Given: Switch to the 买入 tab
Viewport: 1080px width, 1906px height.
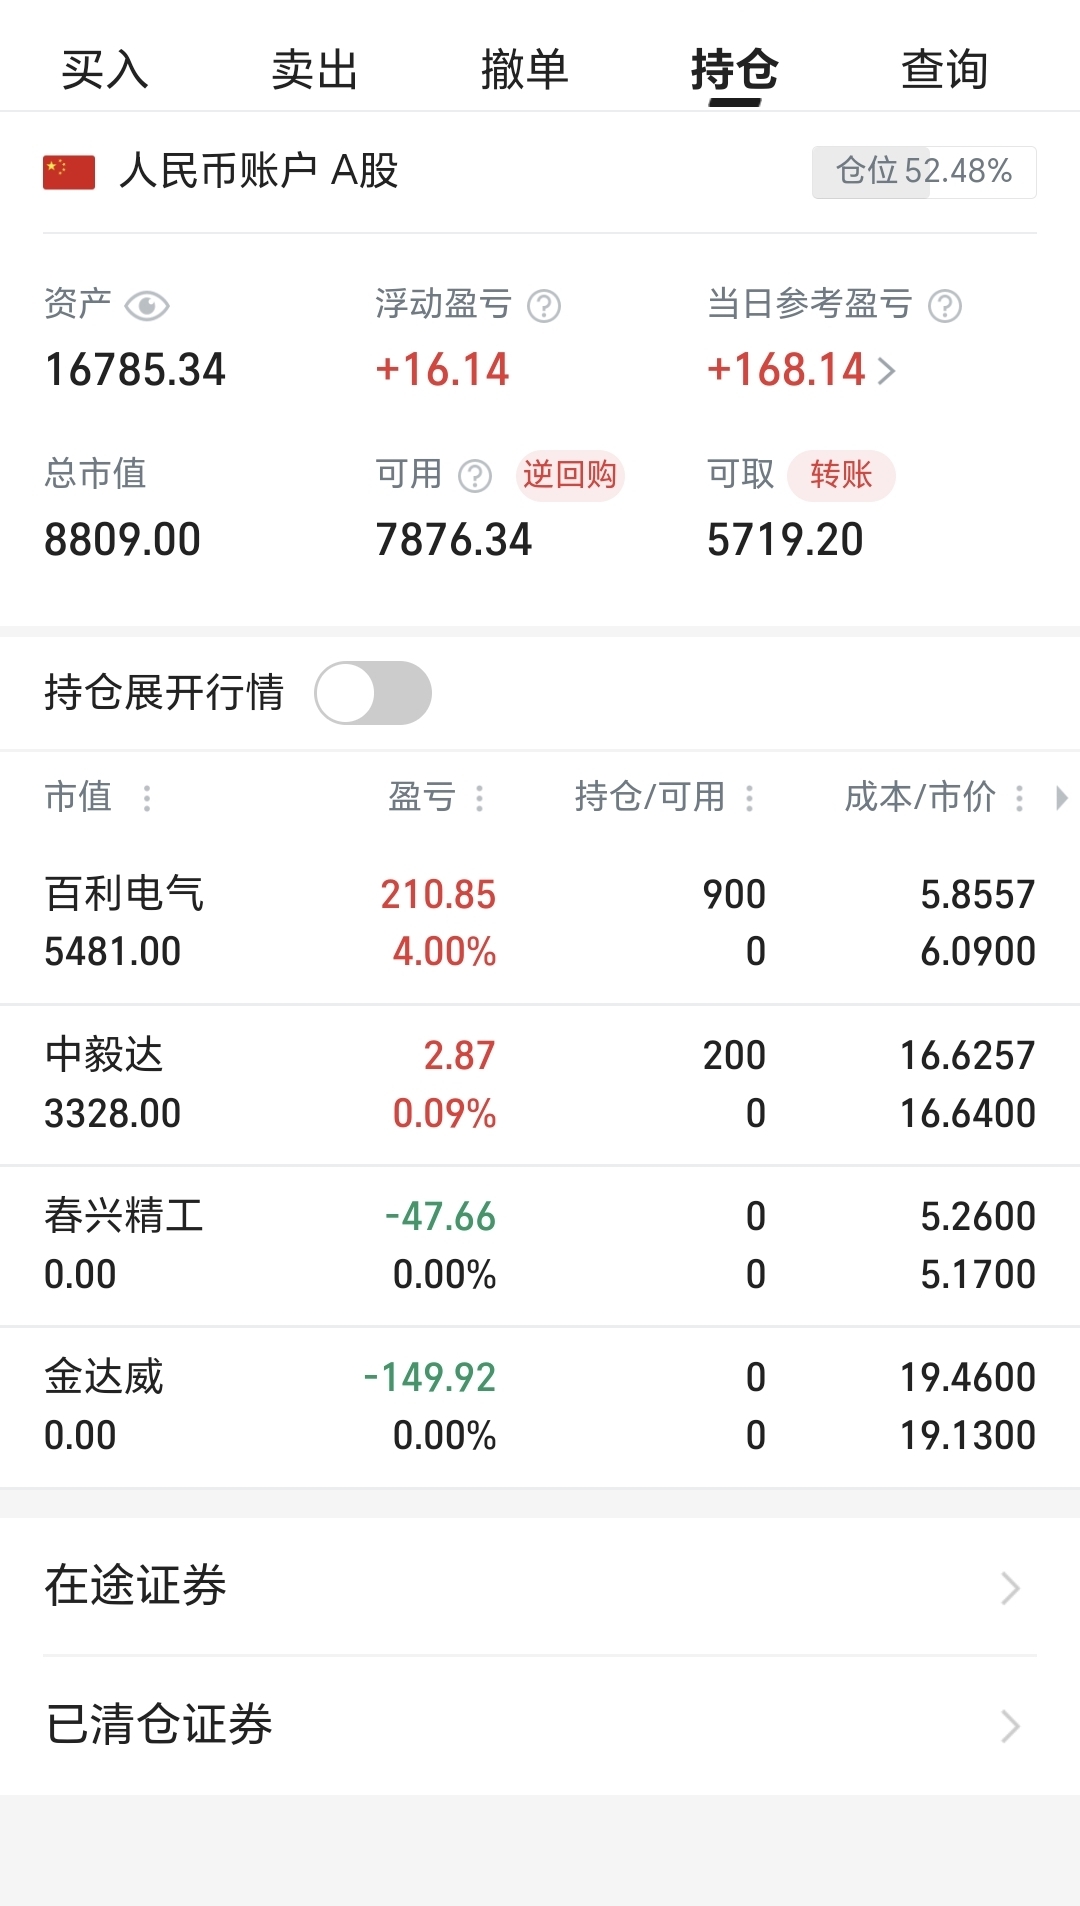Looking at the screenshot, I should click(105, 70).
